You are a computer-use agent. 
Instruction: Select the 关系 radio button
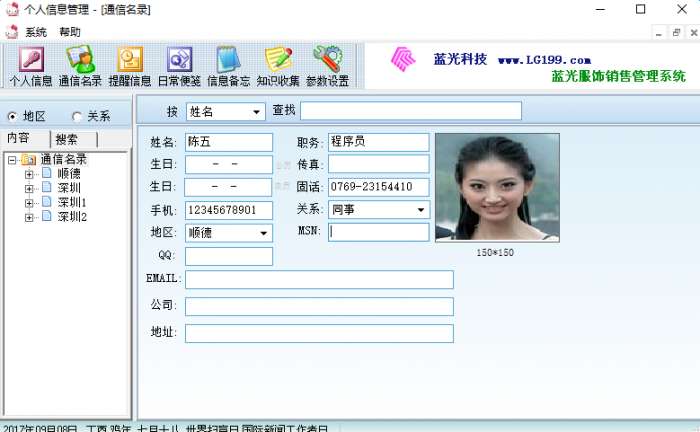click(77, 116)
